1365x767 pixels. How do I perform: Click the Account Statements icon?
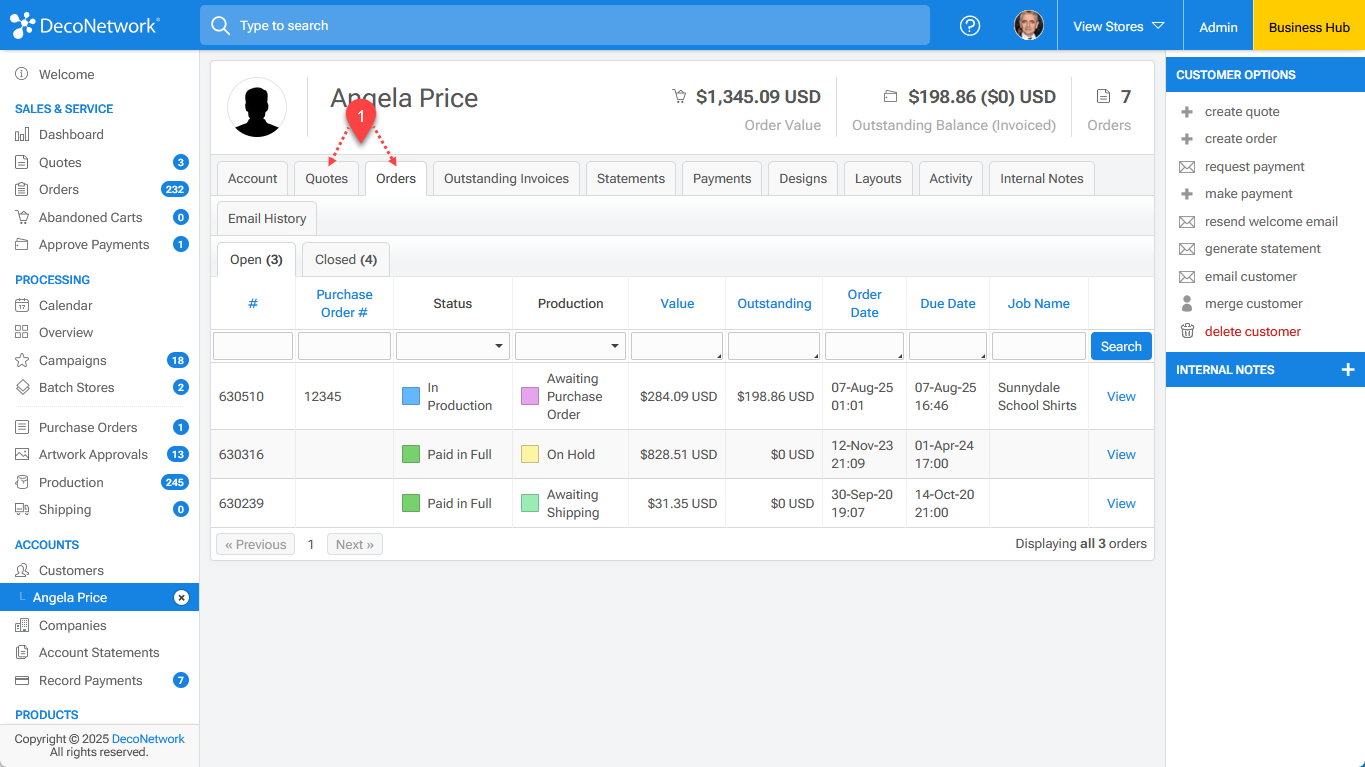22,653
